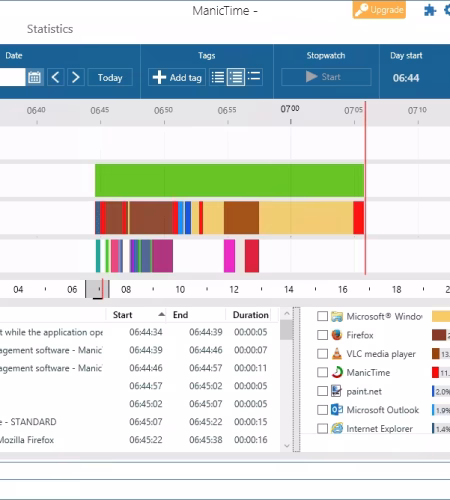Click the date input field
The height and width of the screenshot is (500, 450).
point(12,77)
